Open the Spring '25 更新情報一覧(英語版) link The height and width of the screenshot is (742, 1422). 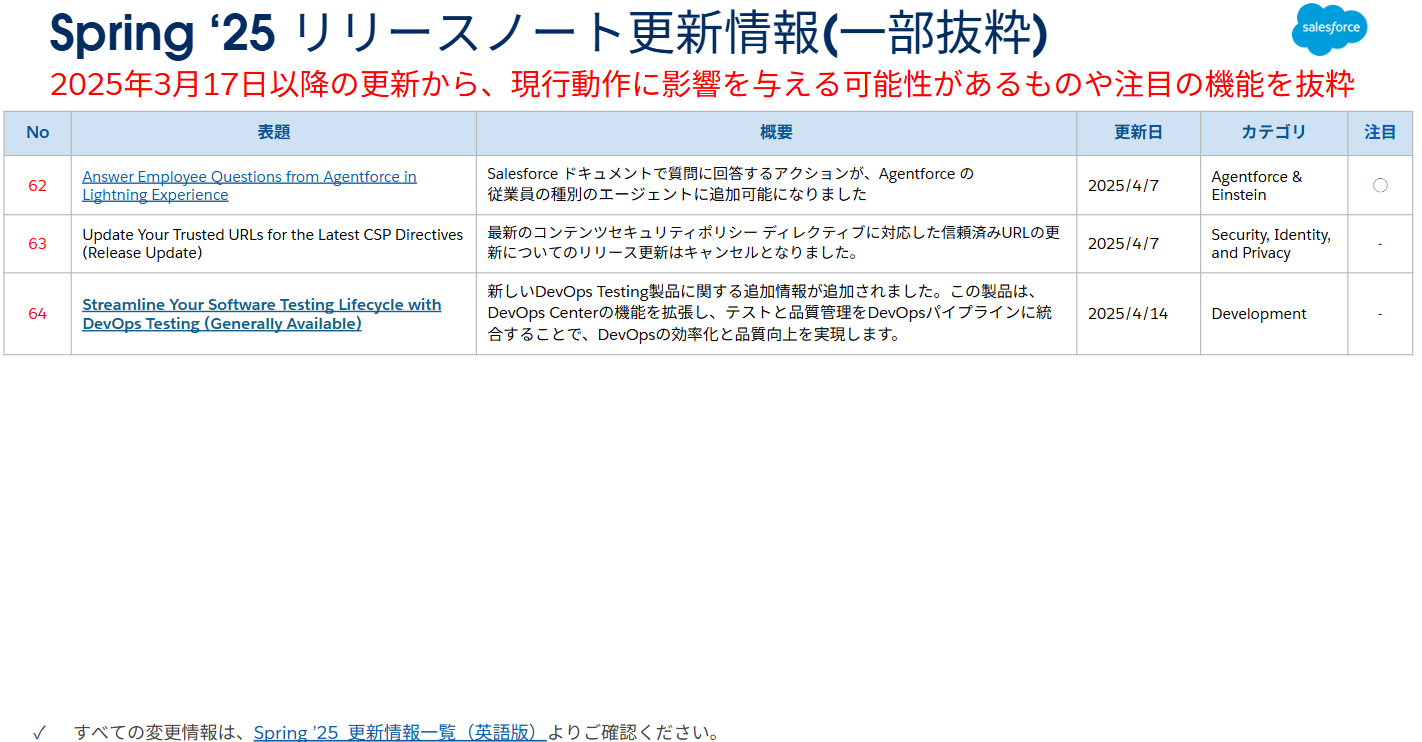coord(400,732)
